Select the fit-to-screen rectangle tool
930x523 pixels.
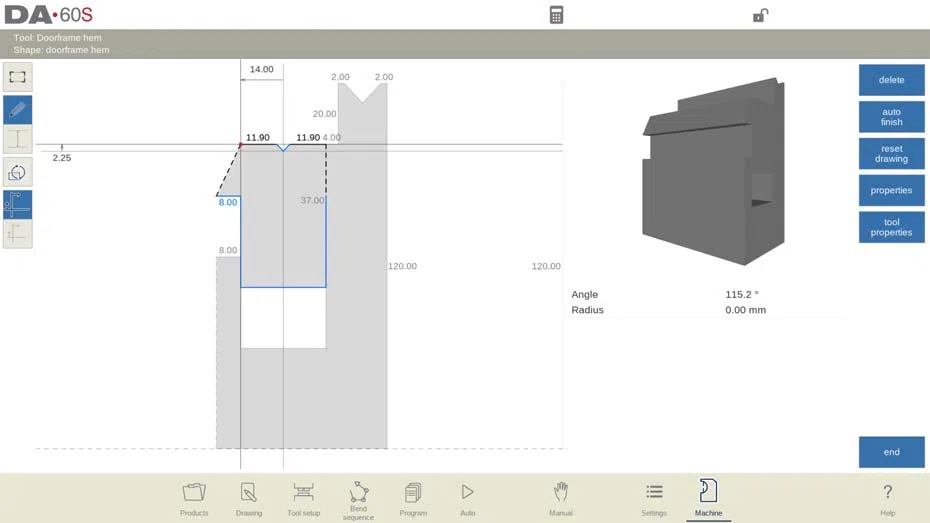pyautogui.click(x=17, y=77)
